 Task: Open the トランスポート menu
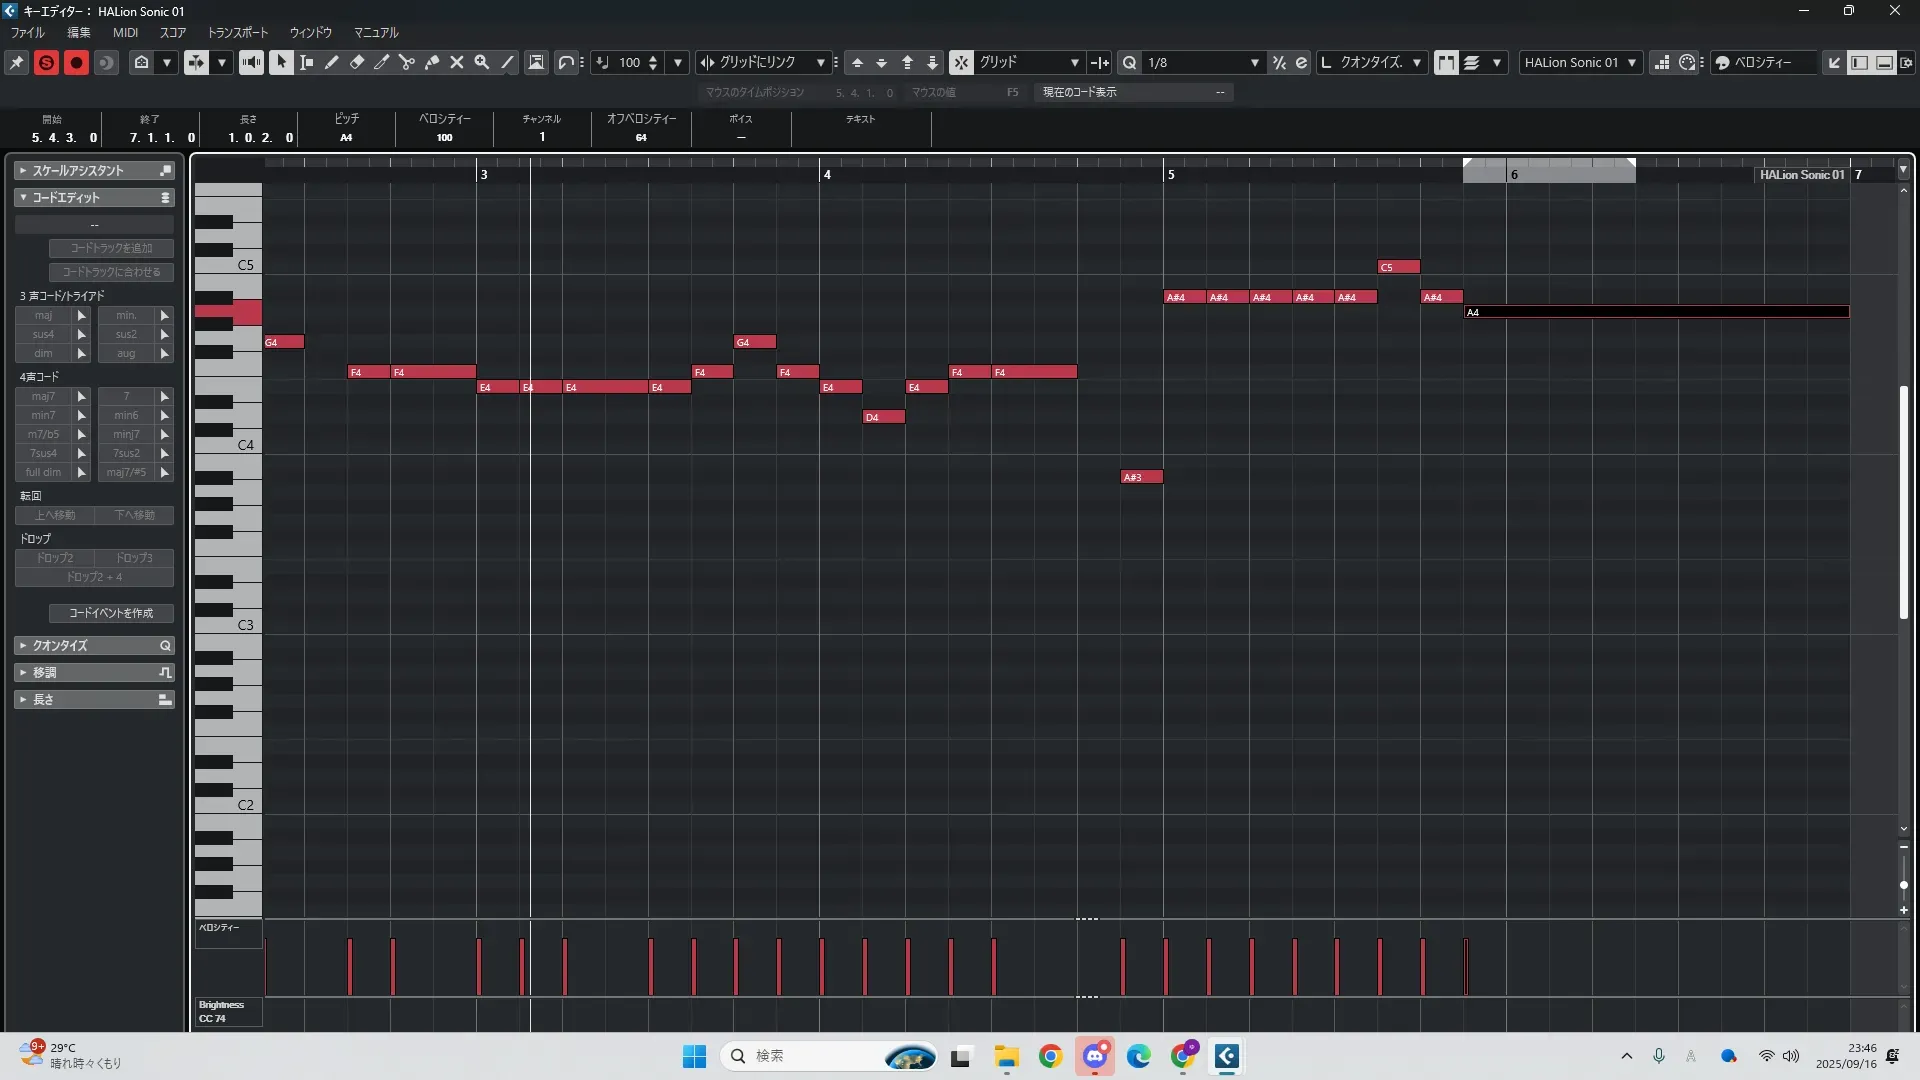pyautogui.click(x=237, y=32)
